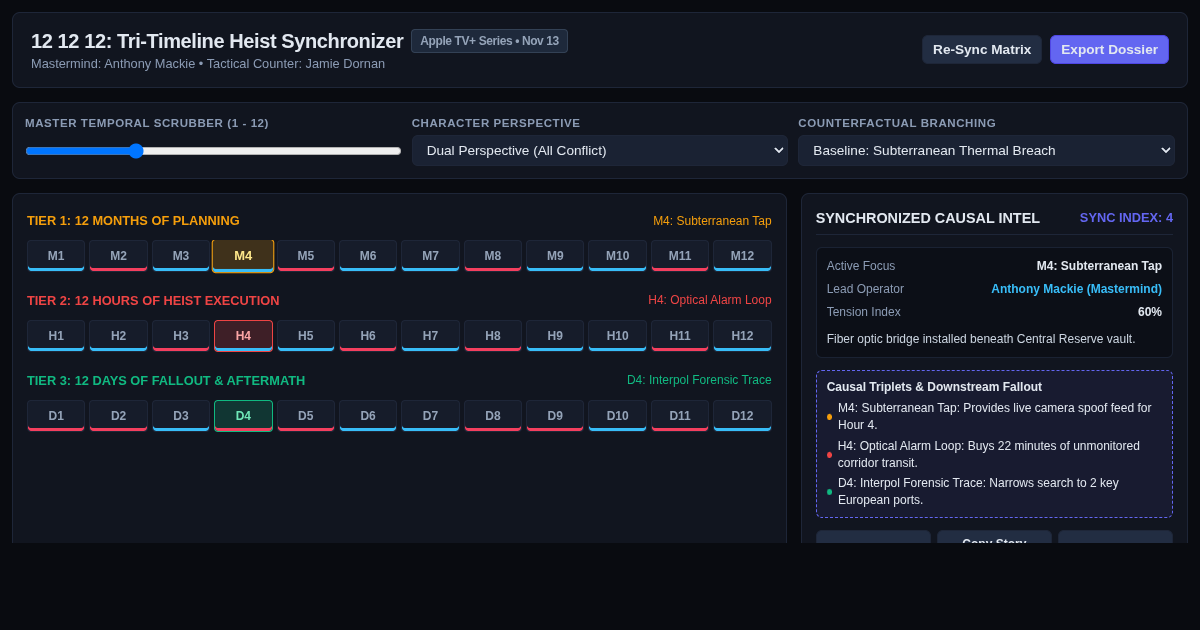Image resolution: width=1200 pixels, height=630 pixels.
Task: Pick fallout day D8
Action: (493, 416)
